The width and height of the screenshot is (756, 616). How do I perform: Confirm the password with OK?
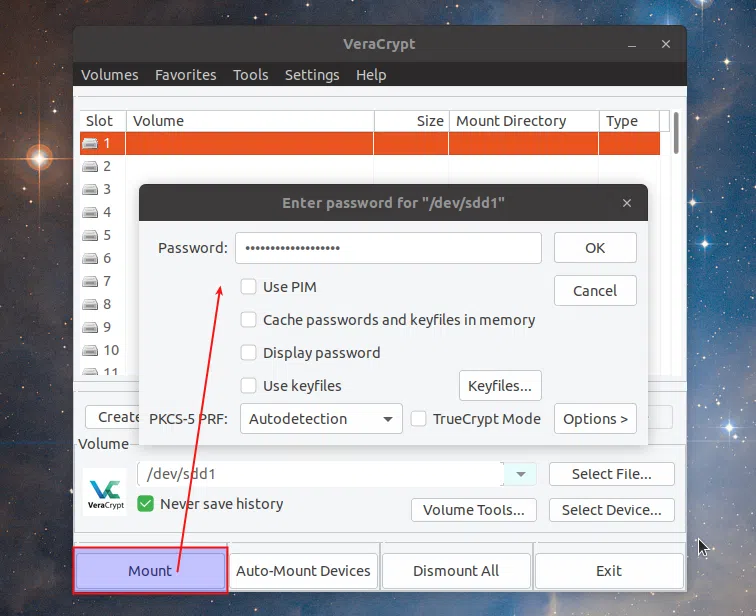(x=595, y=248)
